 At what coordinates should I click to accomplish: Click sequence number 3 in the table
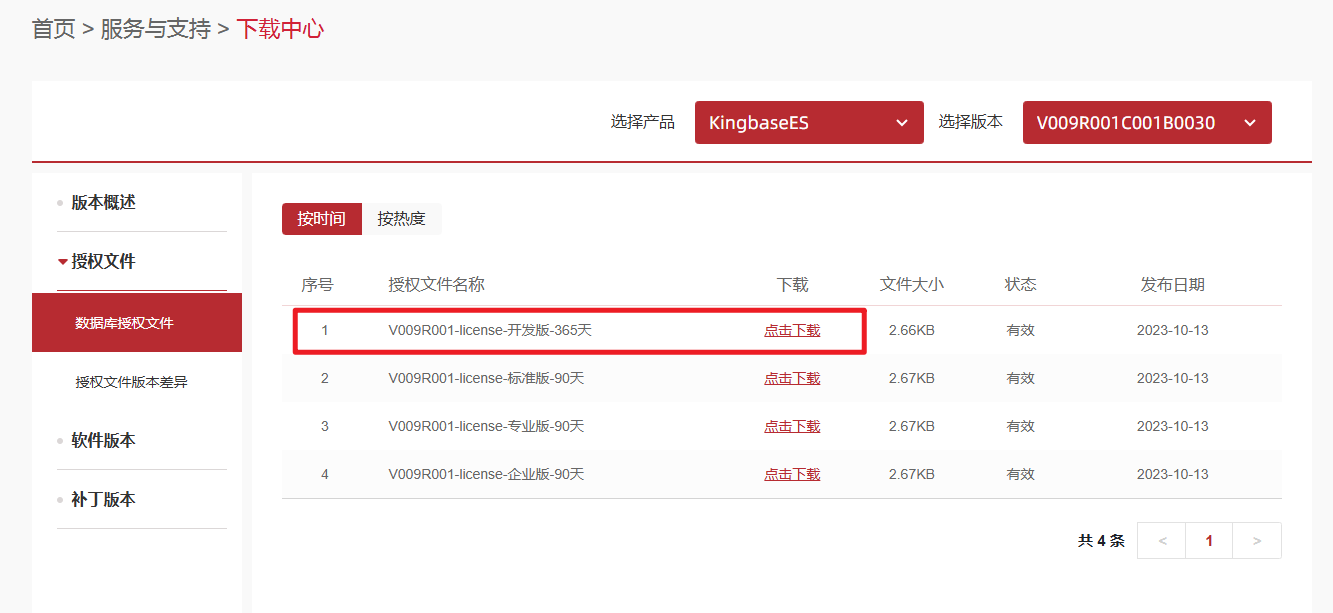(324, 426)
